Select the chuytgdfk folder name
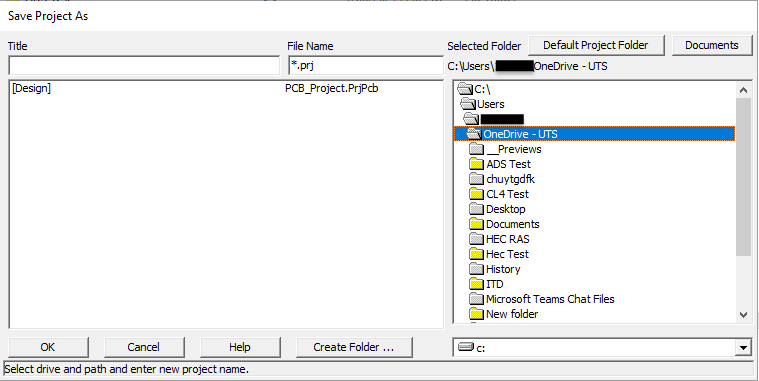The image size is (759, 381). pyautogui.click(x=510, y=179)
